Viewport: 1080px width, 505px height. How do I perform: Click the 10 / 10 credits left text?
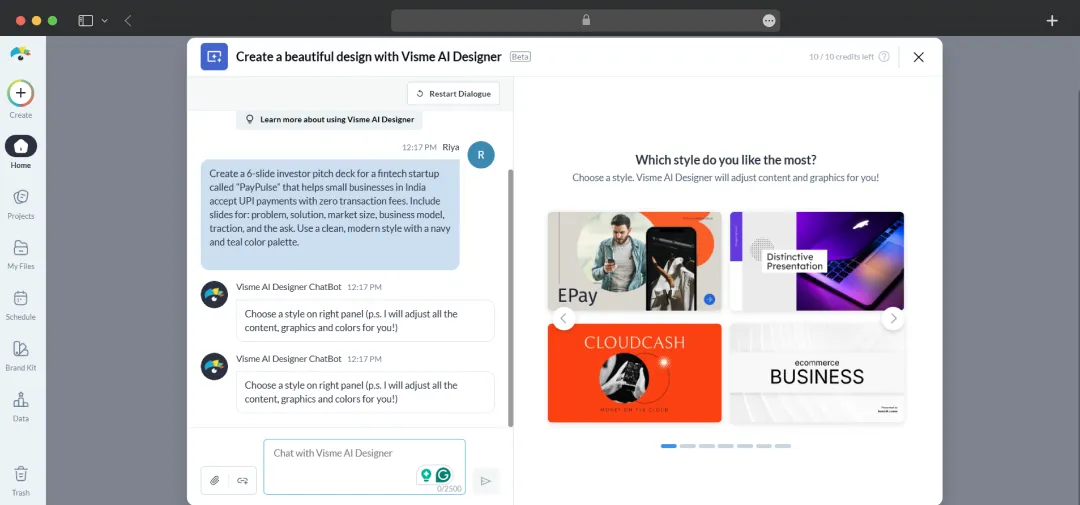(841, 57)
